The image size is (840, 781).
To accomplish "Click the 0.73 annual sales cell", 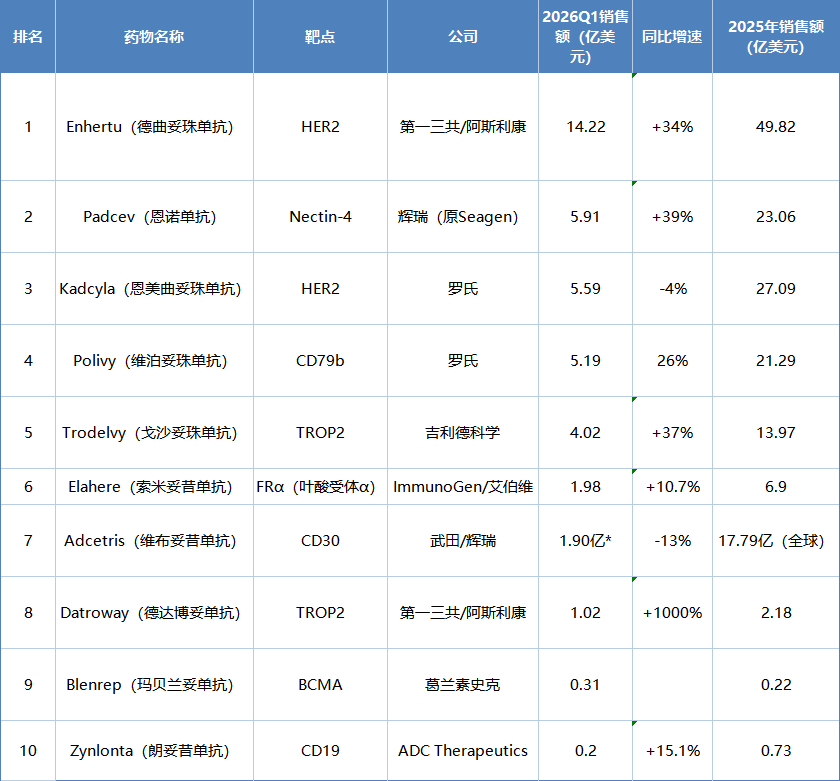I will click(x=776, y=750).
